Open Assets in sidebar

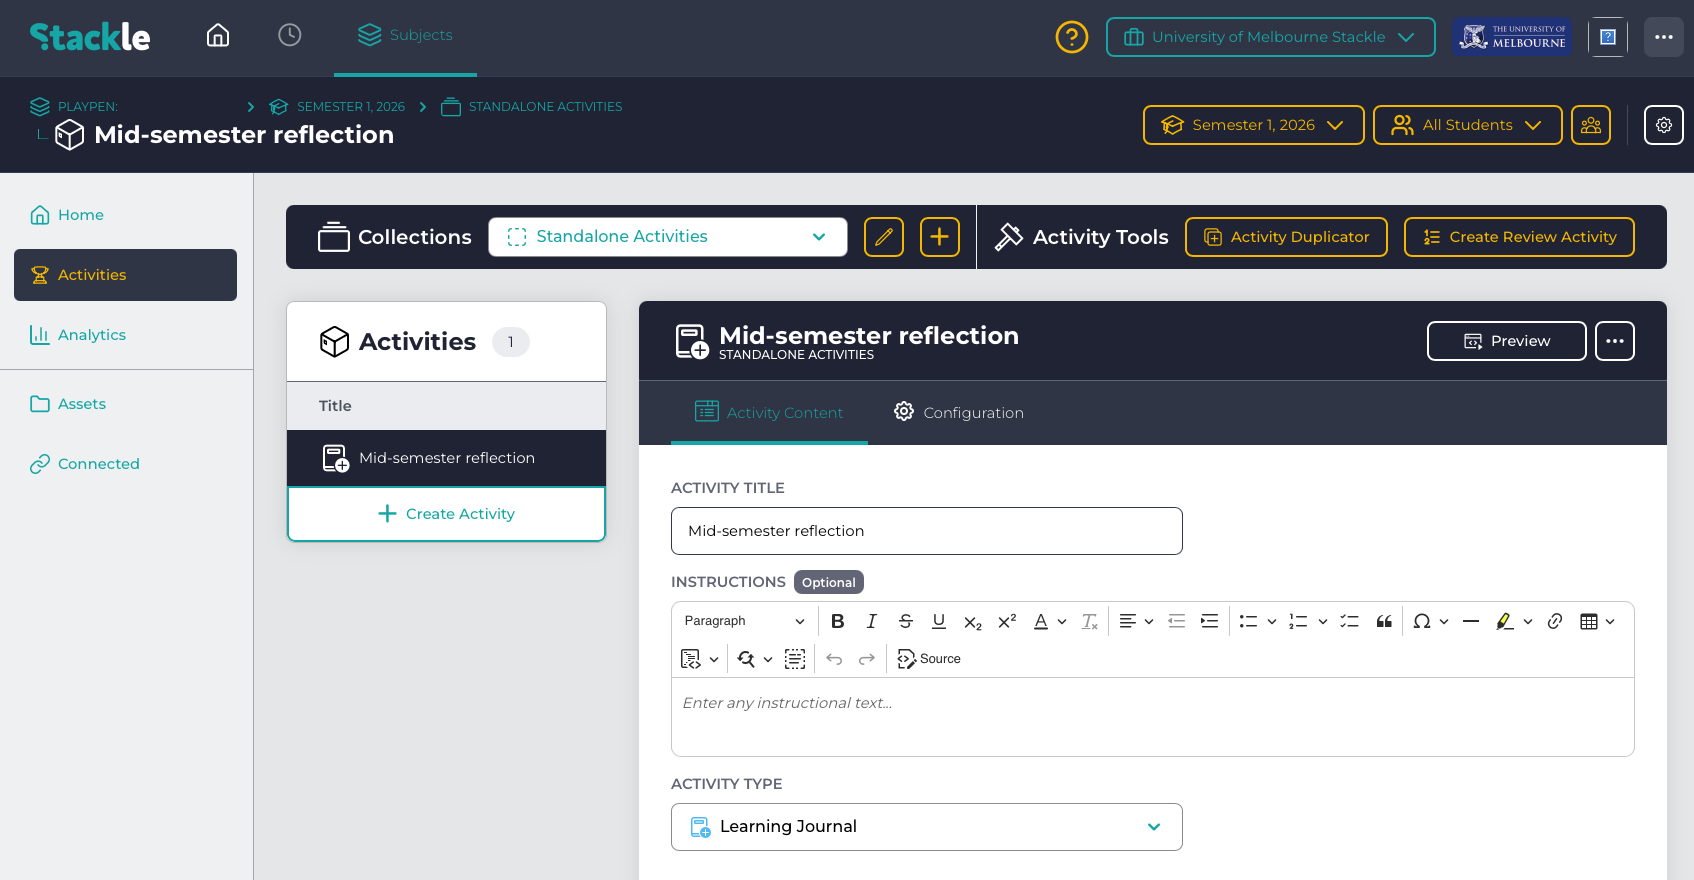pyautogui.click(x=125, y=404)
